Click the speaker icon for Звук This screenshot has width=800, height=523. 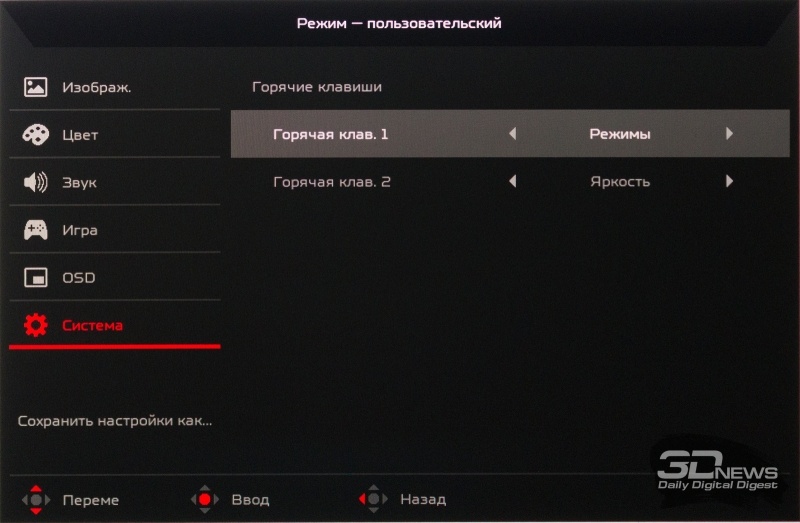[x=36, y=182]
